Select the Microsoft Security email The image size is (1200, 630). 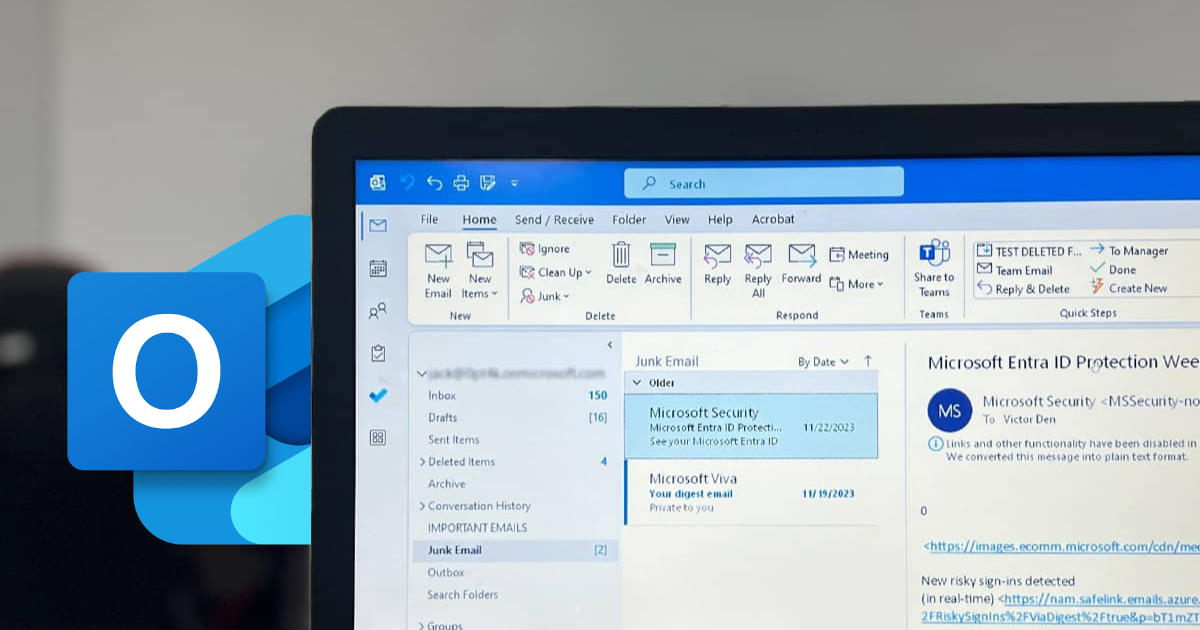click(x=751, y=426)
